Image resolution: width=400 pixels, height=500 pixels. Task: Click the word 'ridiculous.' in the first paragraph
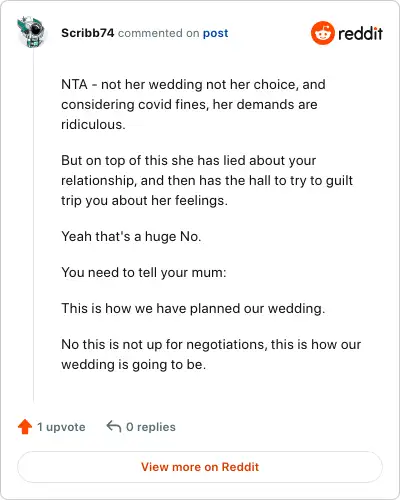(93, 124)
